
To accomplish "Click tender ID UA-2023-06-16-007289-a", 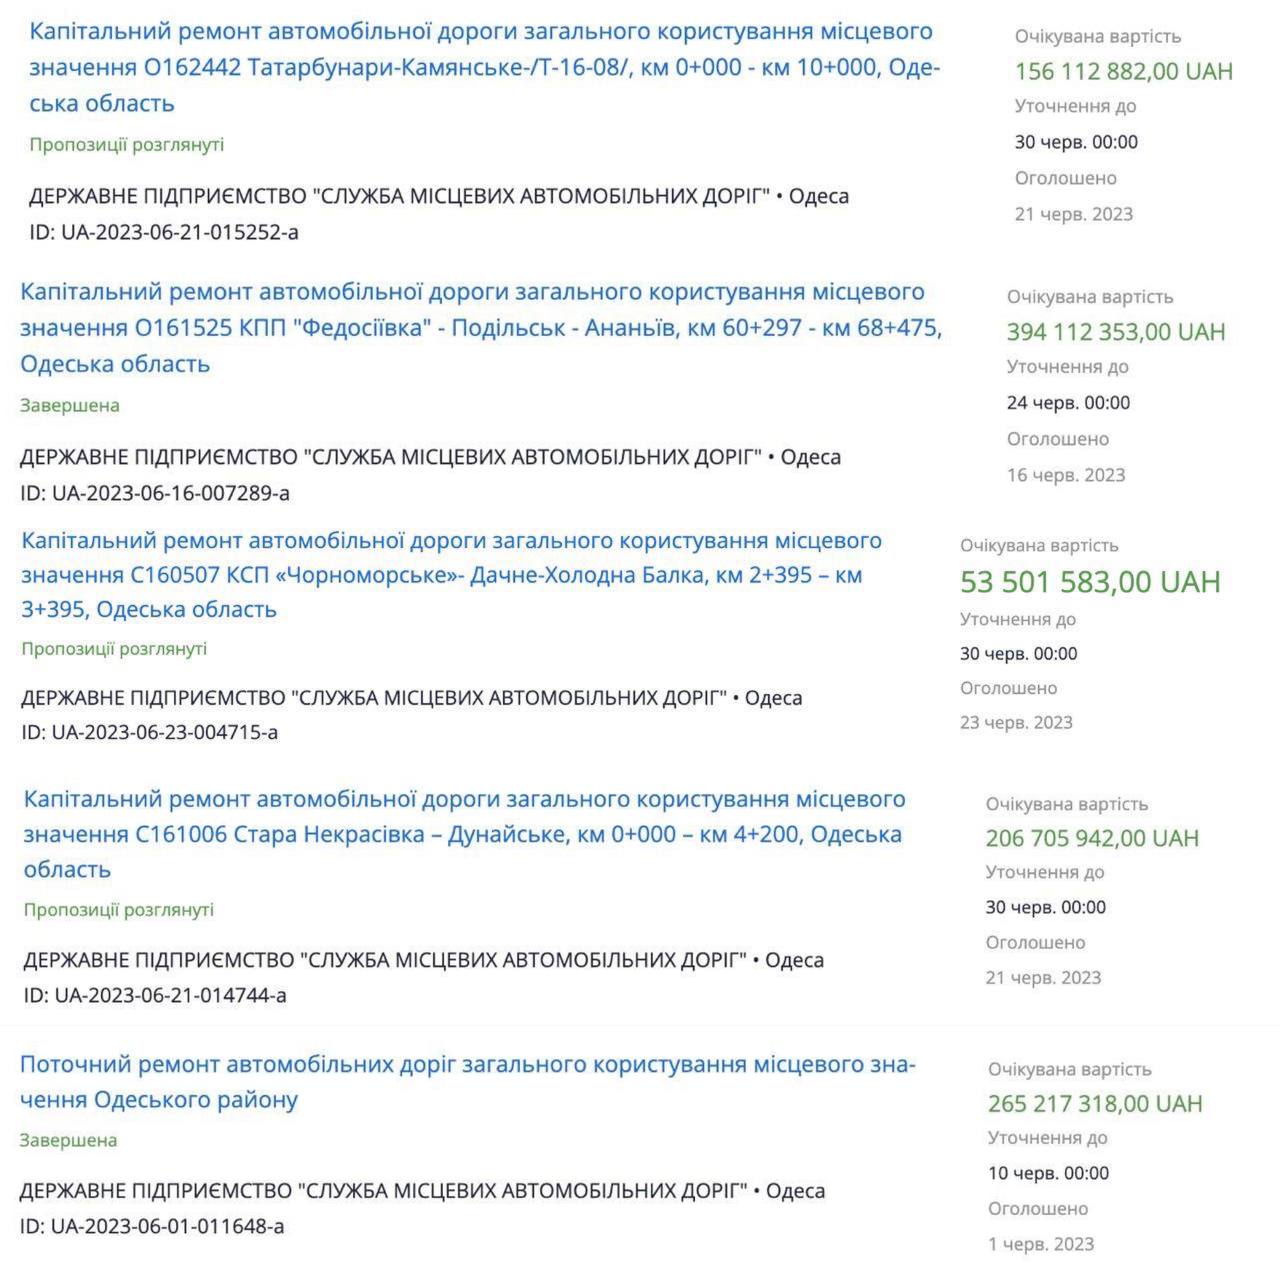I will pyautogui.click(x=155, y=493).
